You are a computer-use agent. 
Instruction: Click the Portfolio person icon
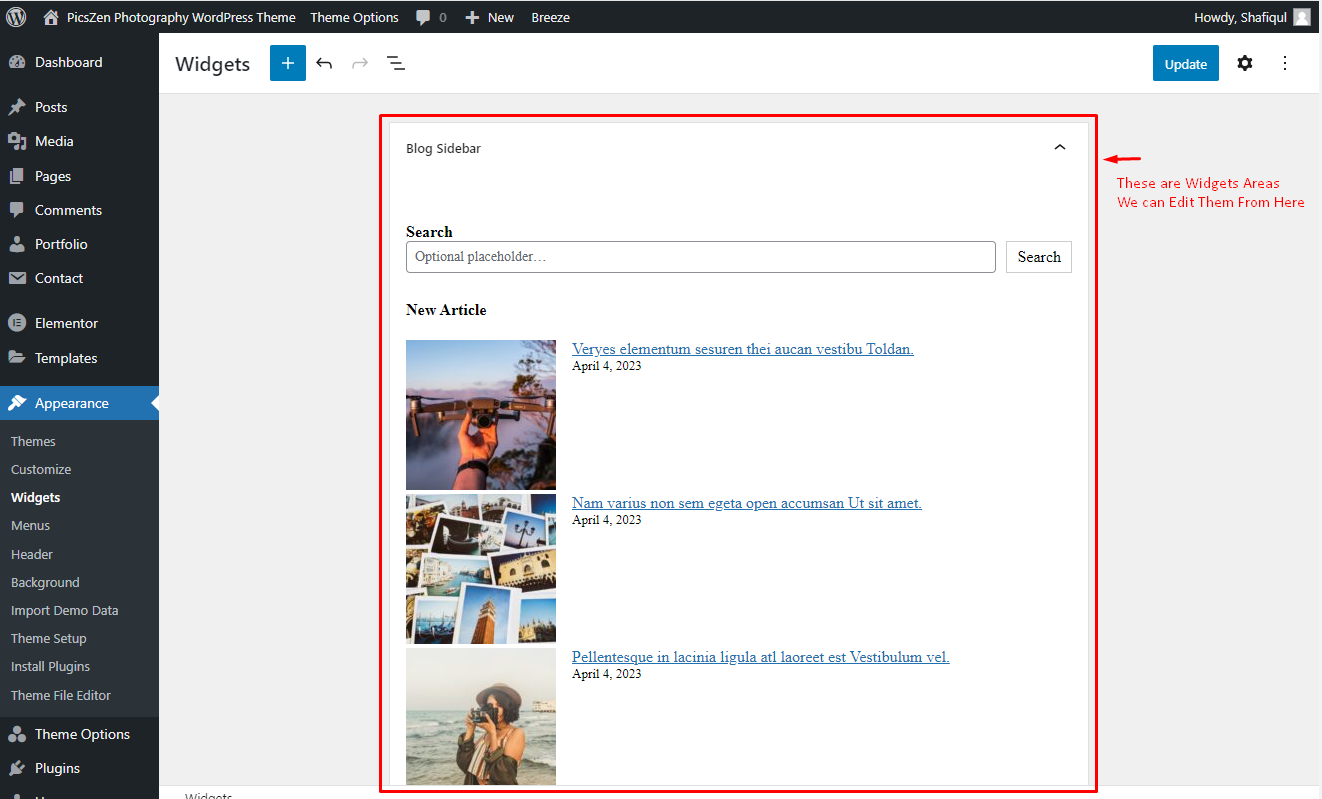(x=17, y=244)
